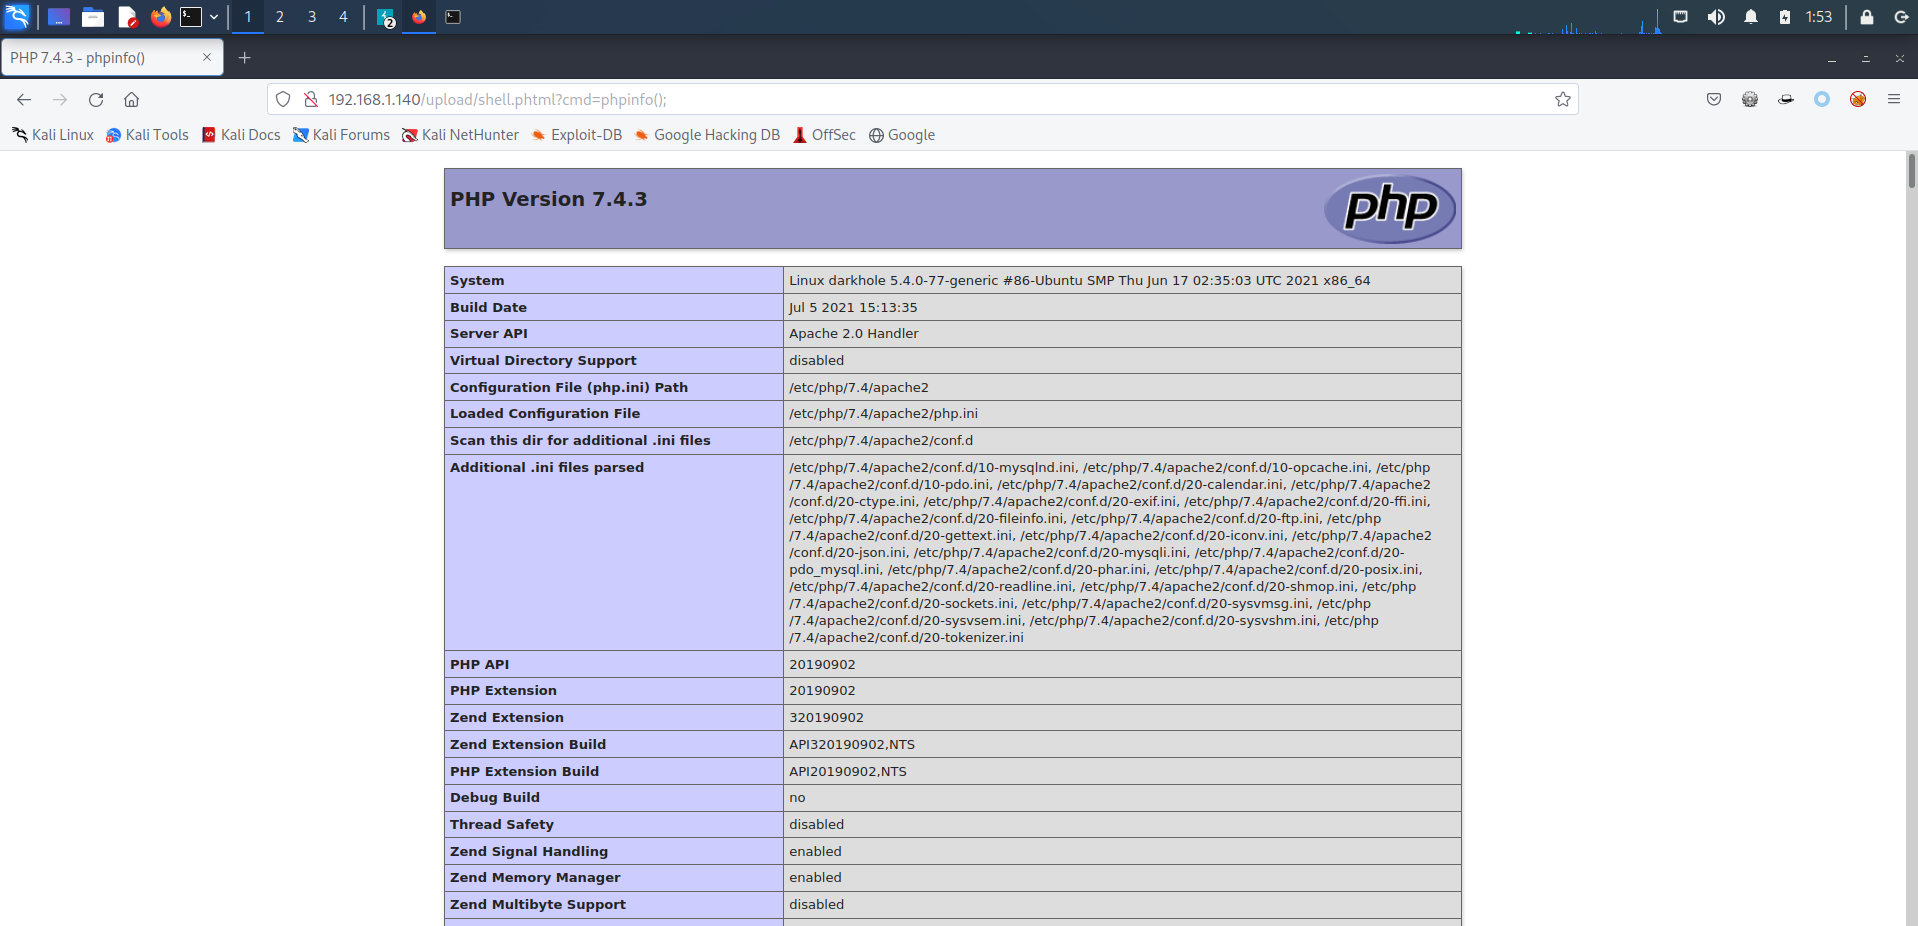This screenshot has height=926, width=1918.
Task: Click the 1:53 clock
Action: pyautogui.click(x=1819, y=17)
